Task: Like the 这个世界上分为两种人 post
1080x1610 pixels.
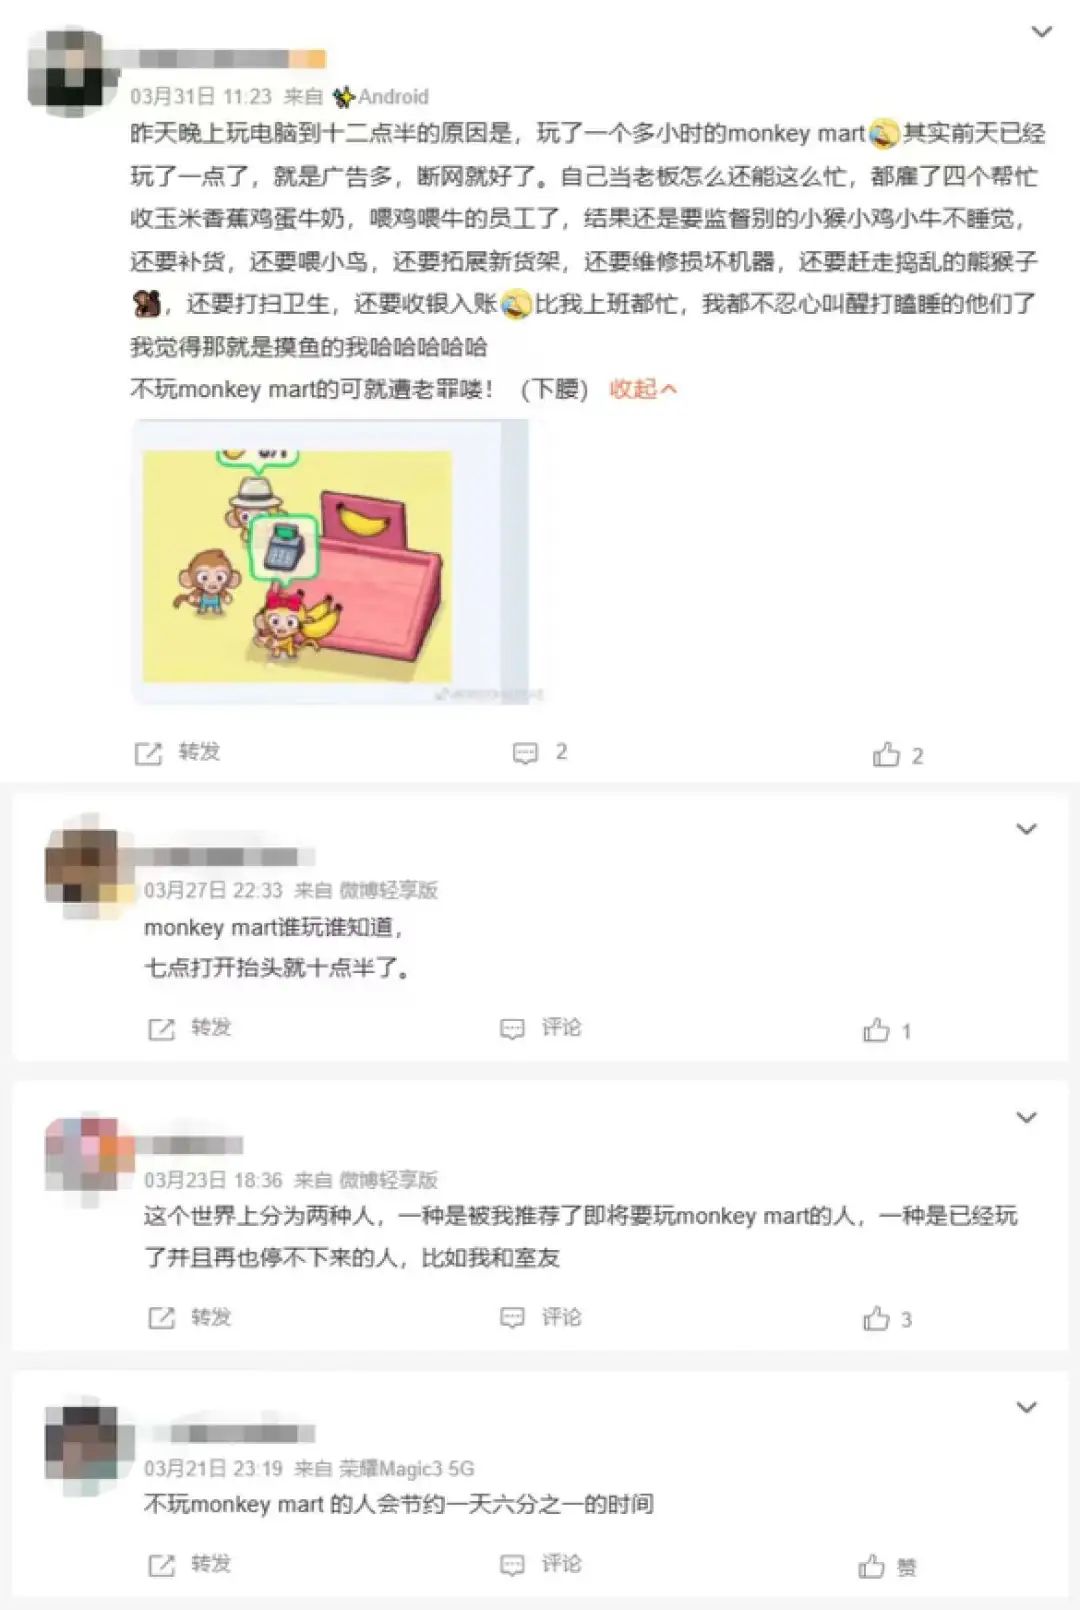Action: click(887, 1318)
